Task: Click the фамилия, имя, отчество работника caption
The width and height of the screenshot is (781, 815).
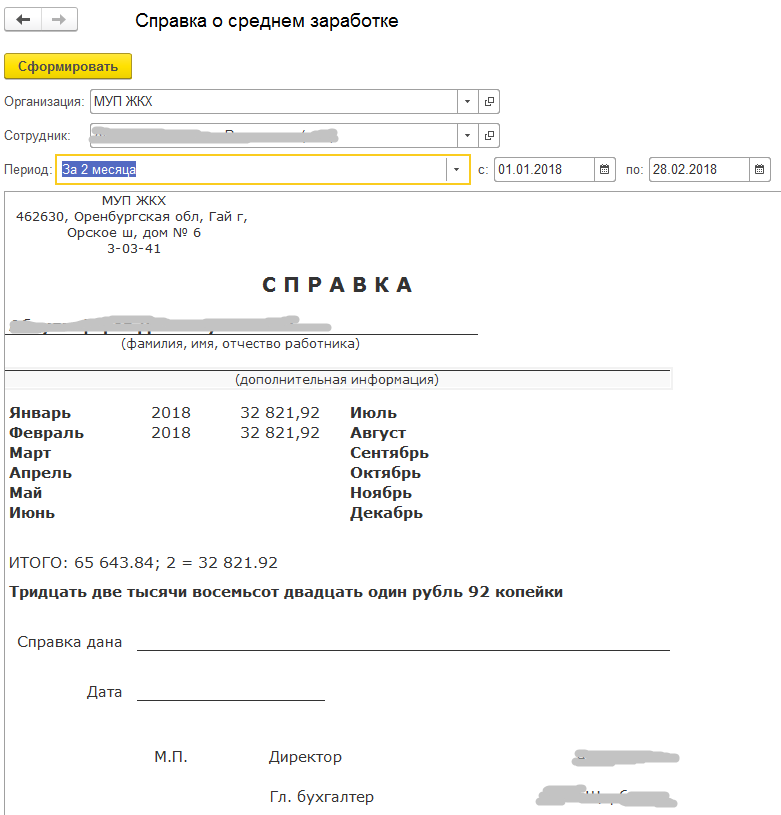Action: click(241, 344)
